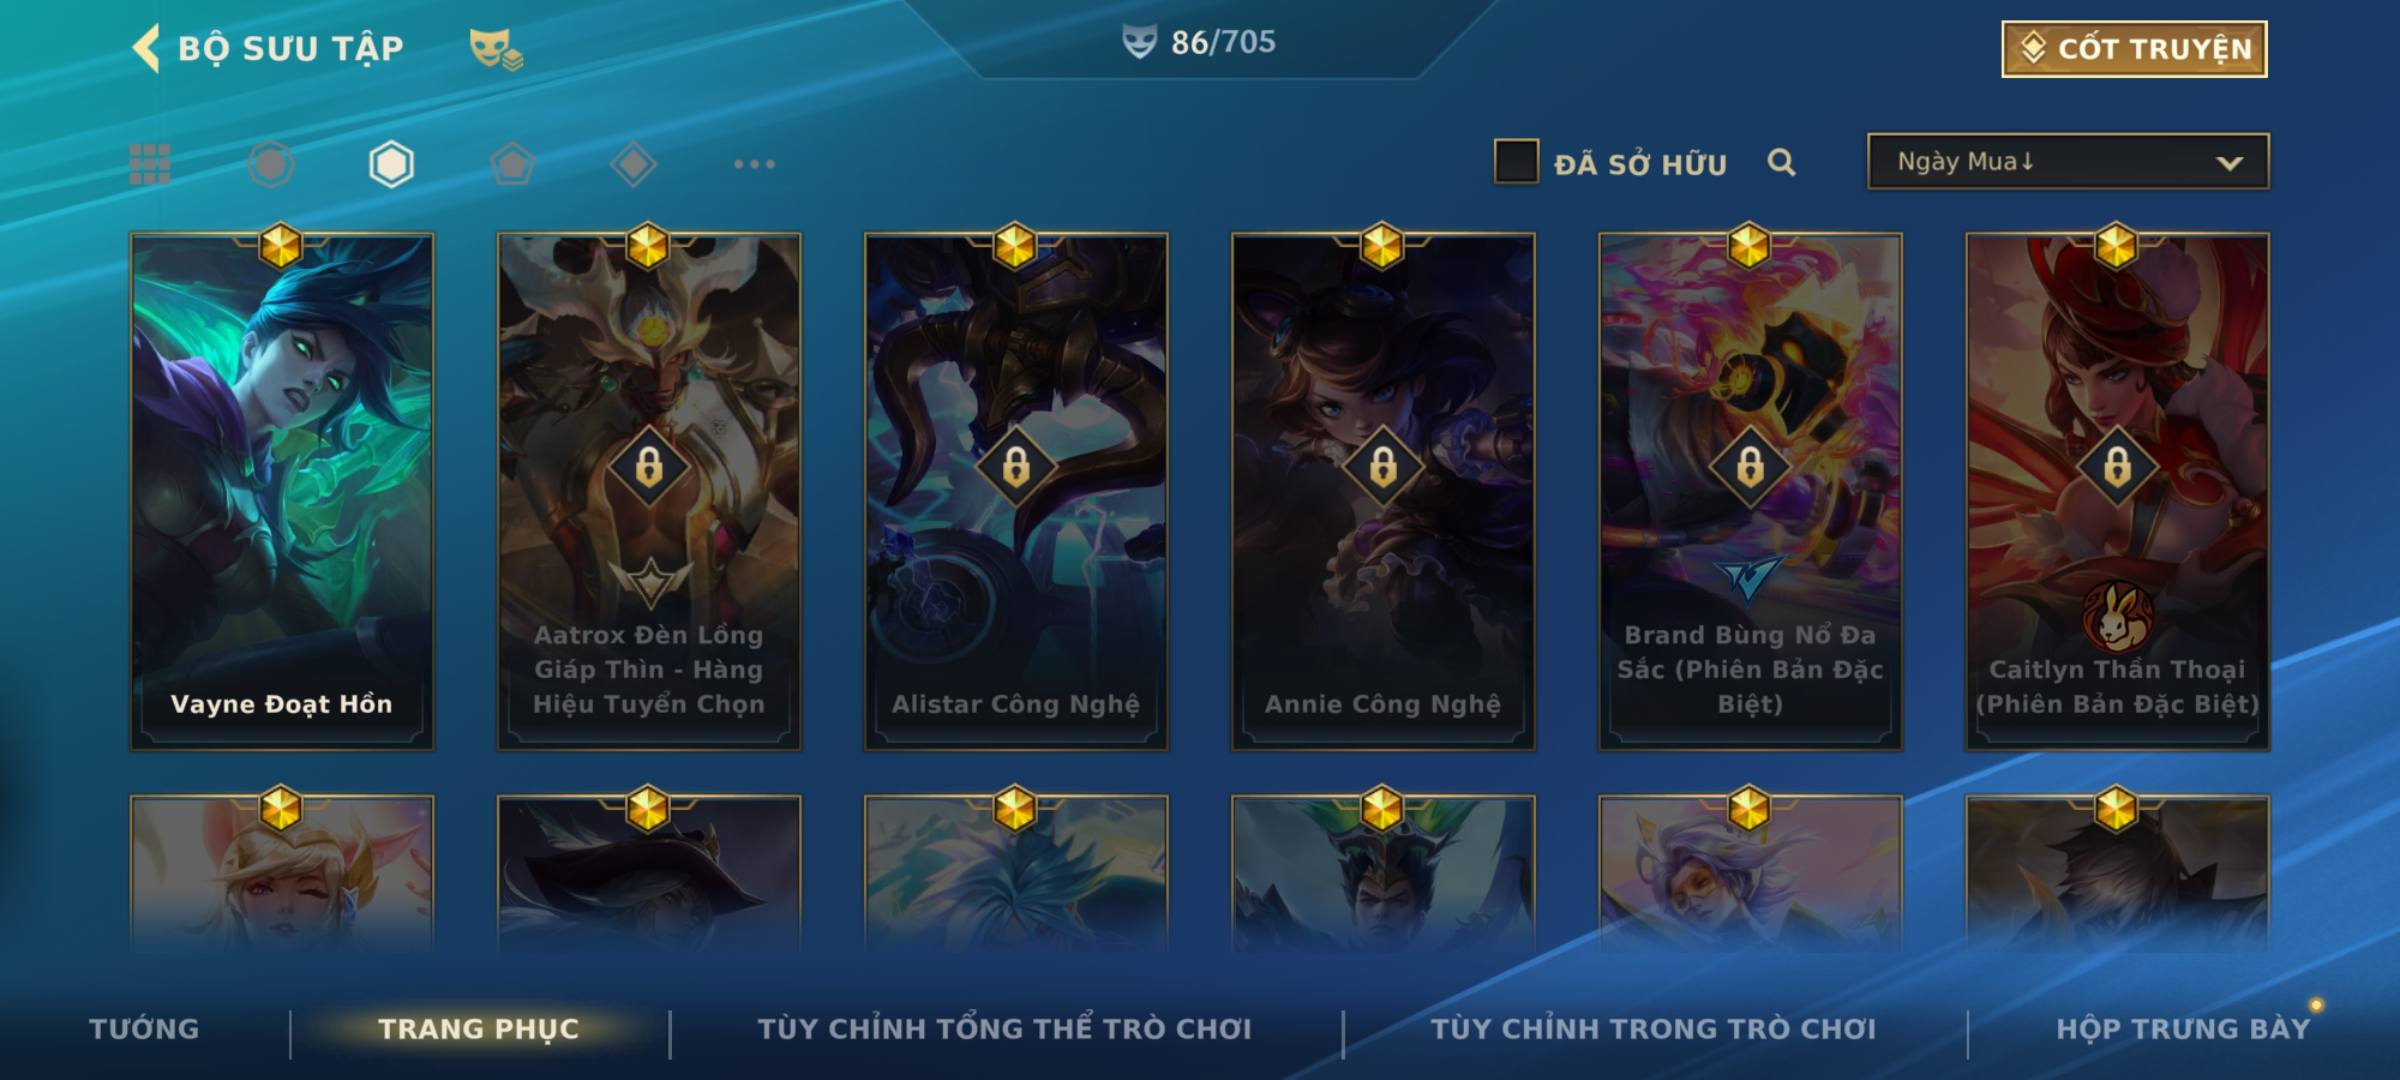Select the pentagon rarity filter icon
2400x1080 pixels.
point(512,164)
